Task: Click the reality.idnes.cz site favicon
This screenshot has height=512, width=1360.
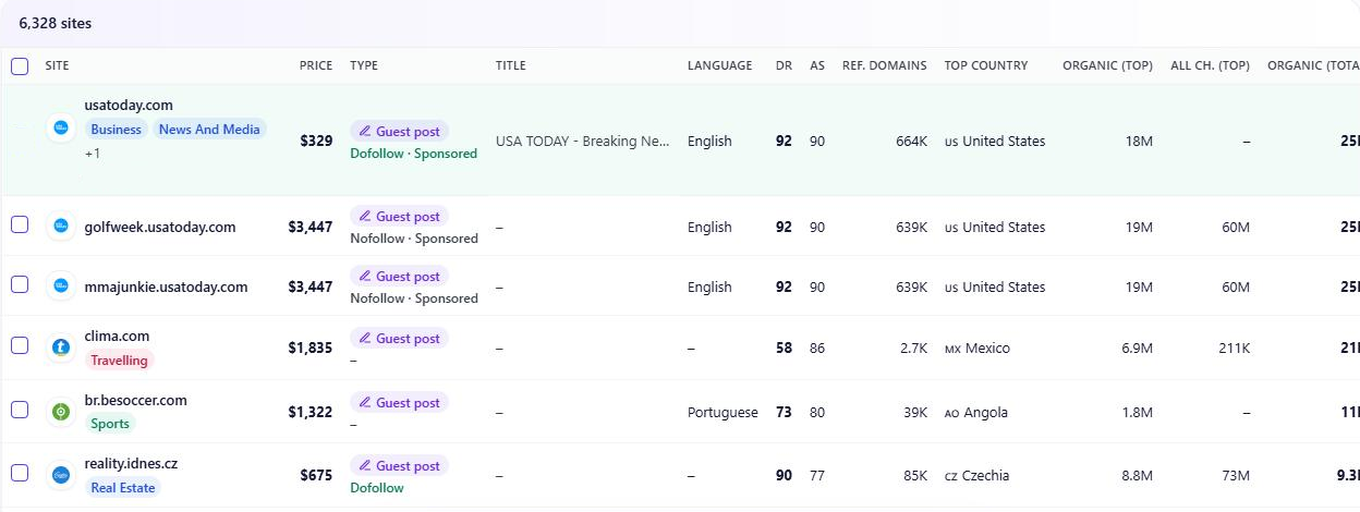Action: click(x=61, y=475)
